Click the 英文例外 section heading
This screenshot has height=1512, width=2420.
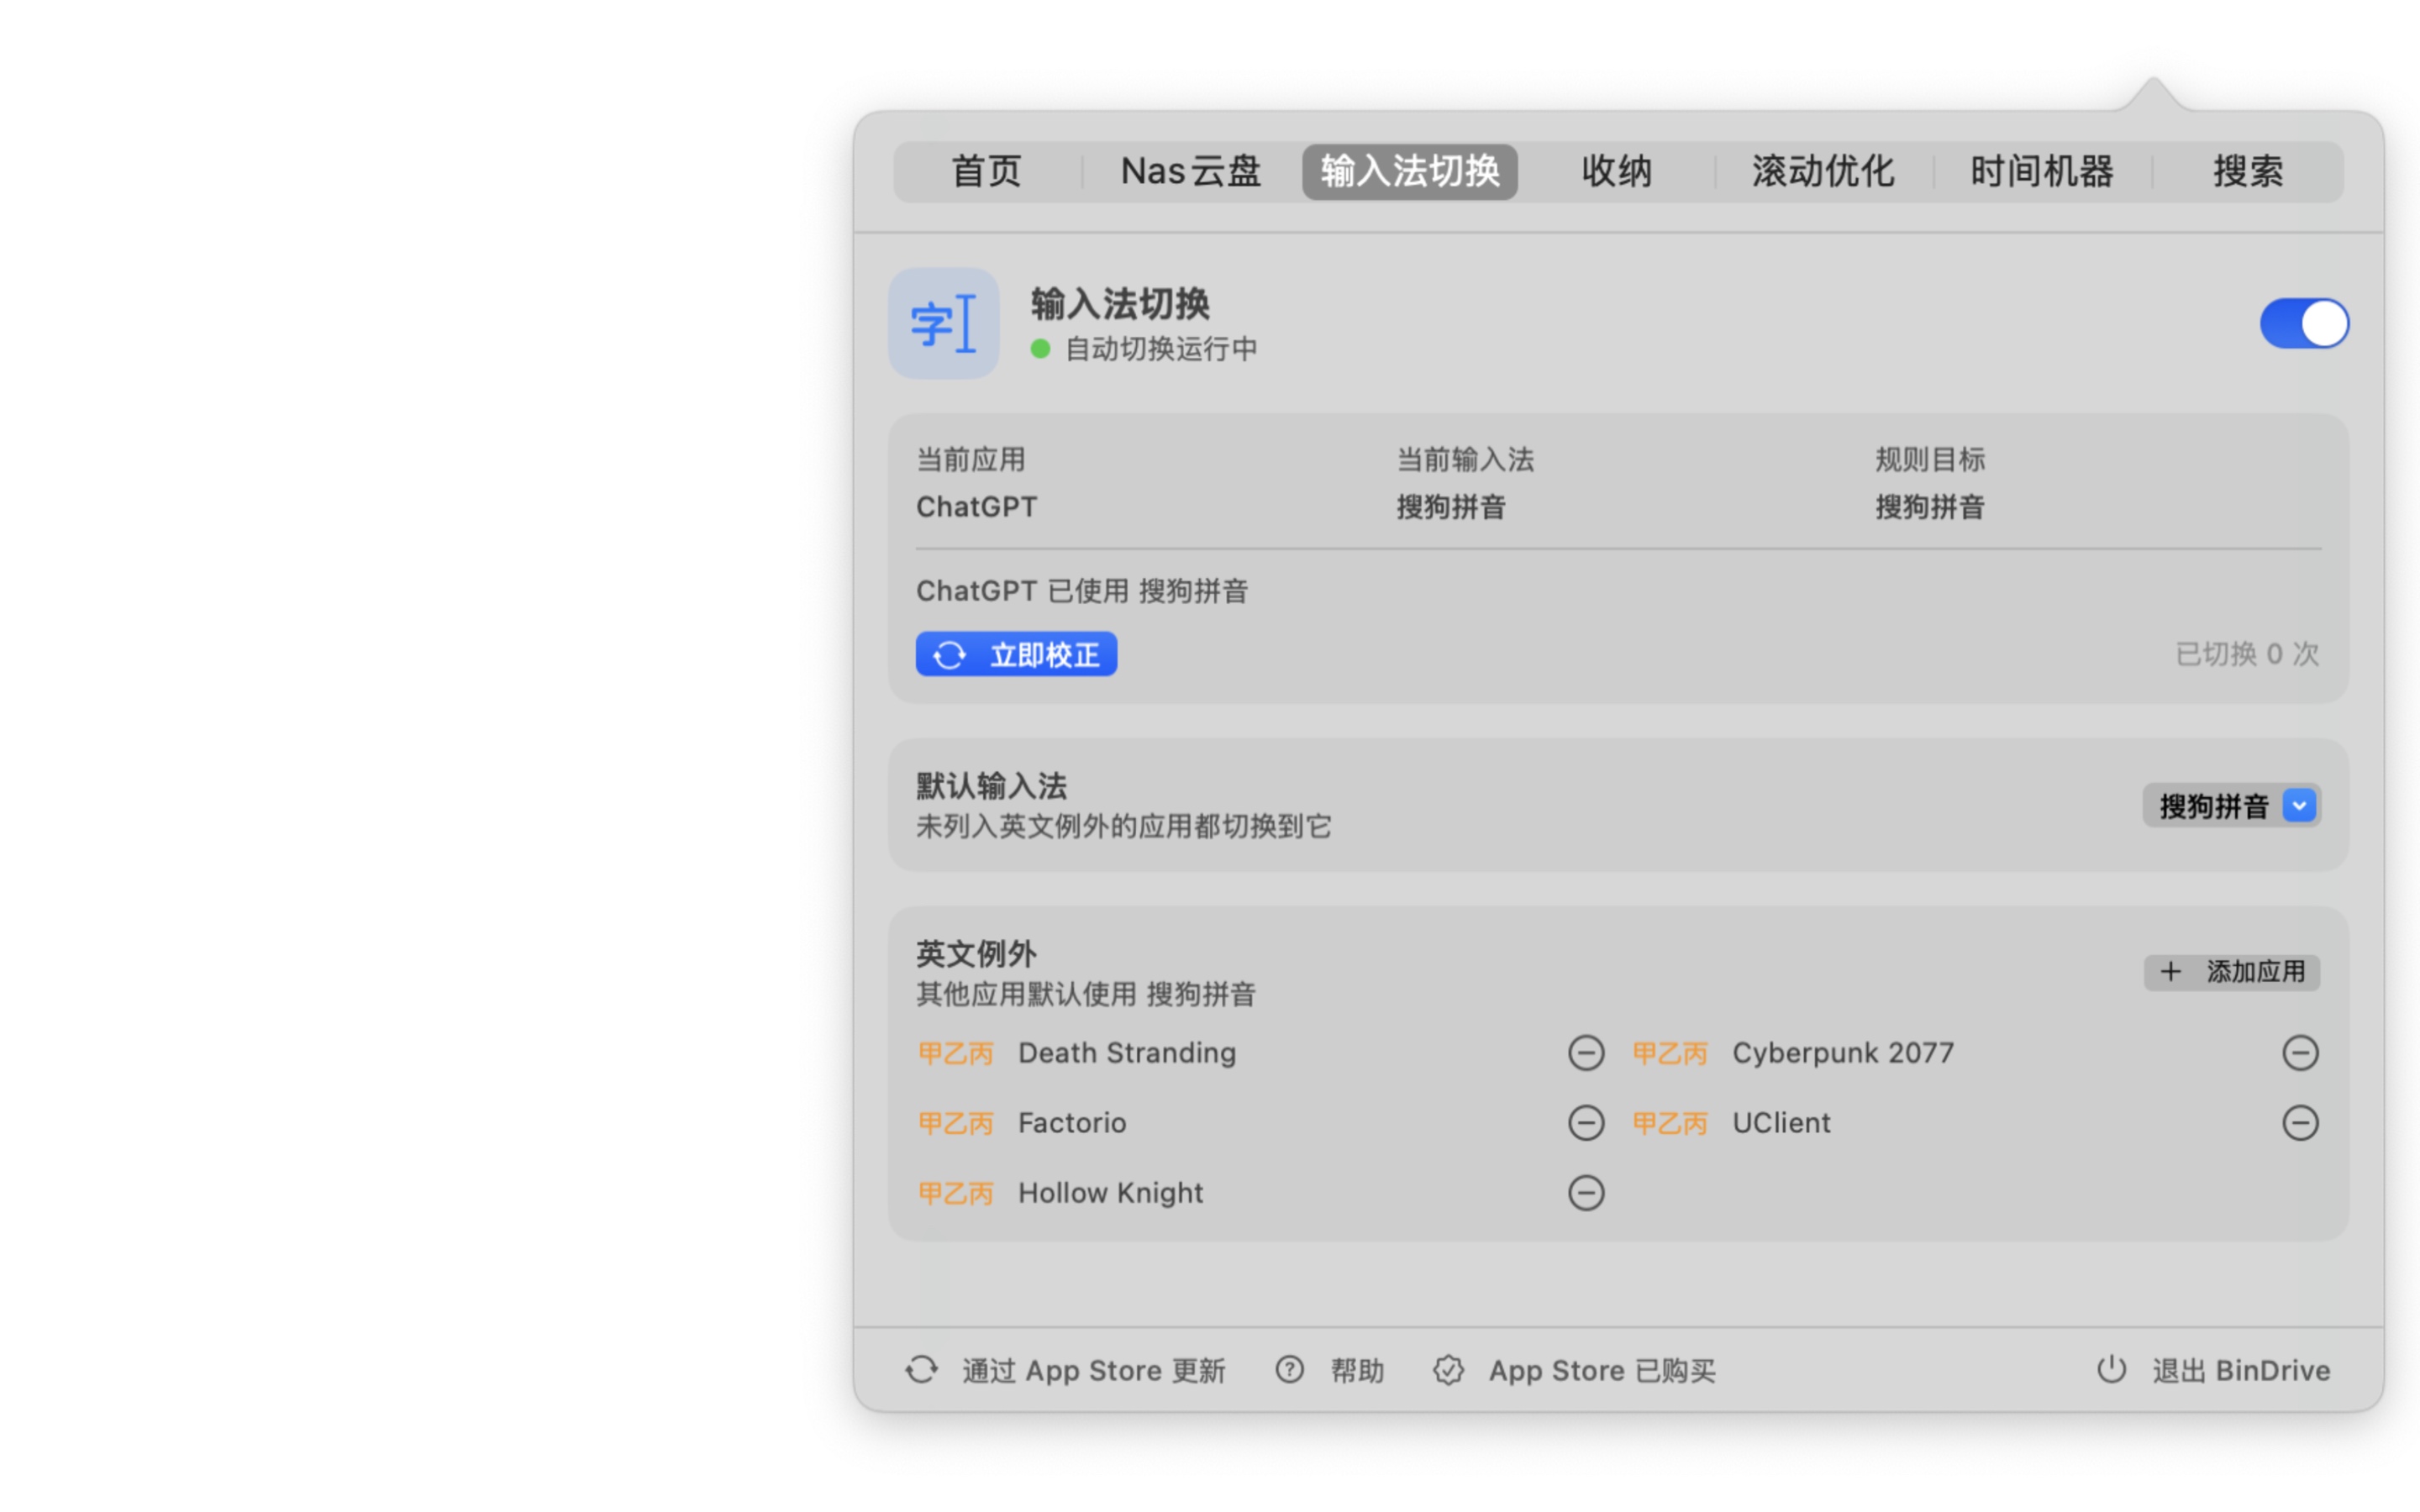click(x=976, y=954)
